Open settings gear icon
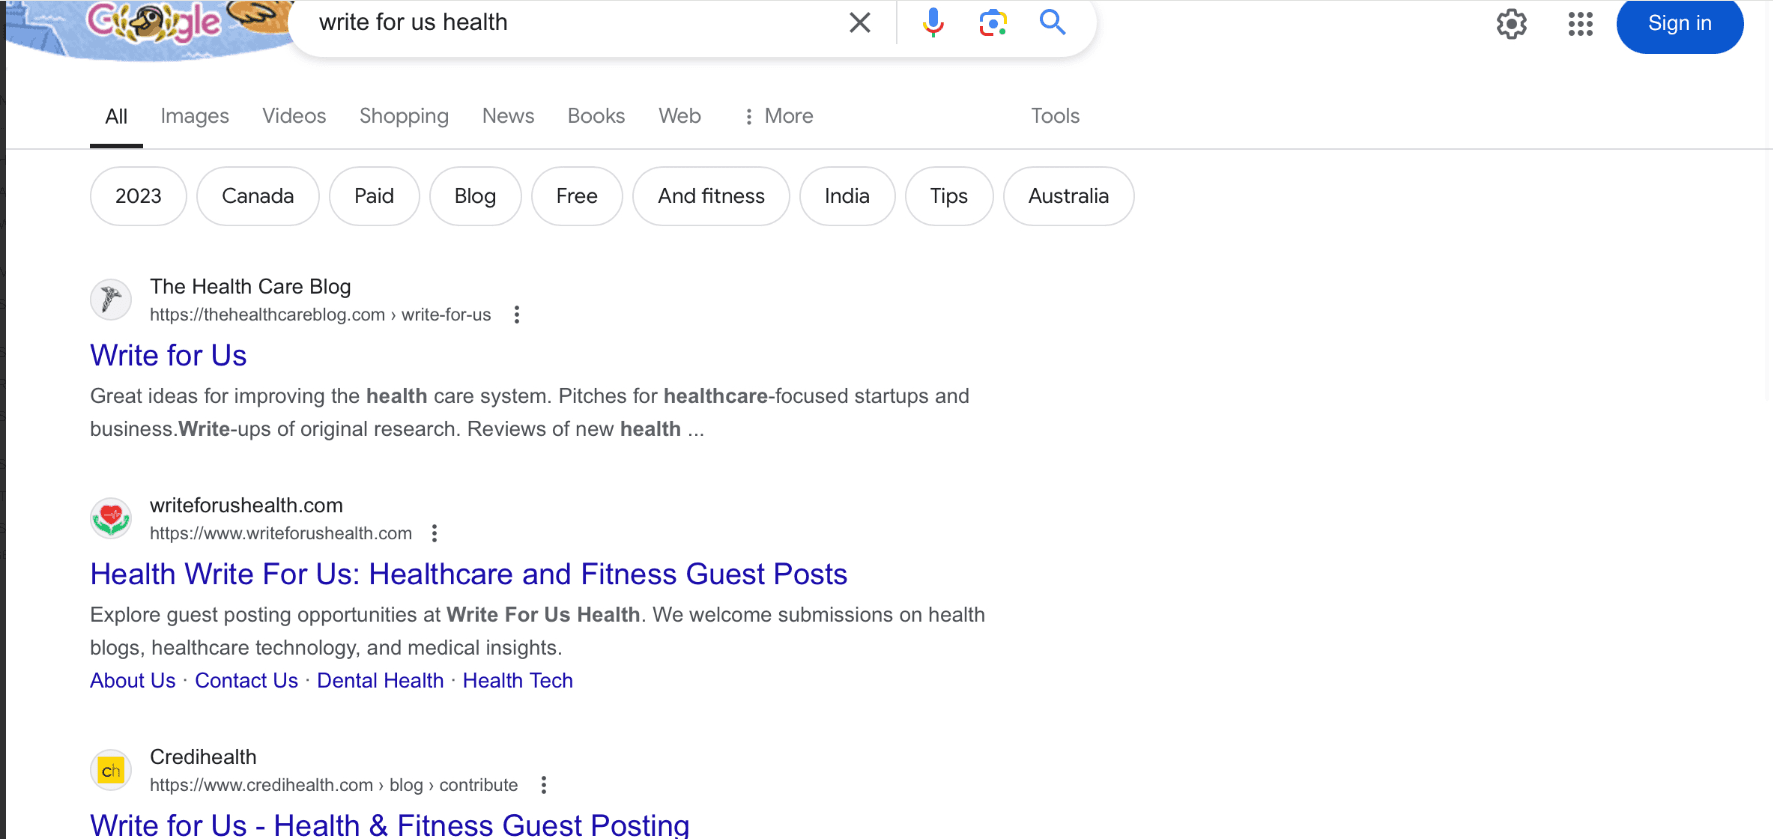Screen dimensions: 1773x839 point(1512,24)
